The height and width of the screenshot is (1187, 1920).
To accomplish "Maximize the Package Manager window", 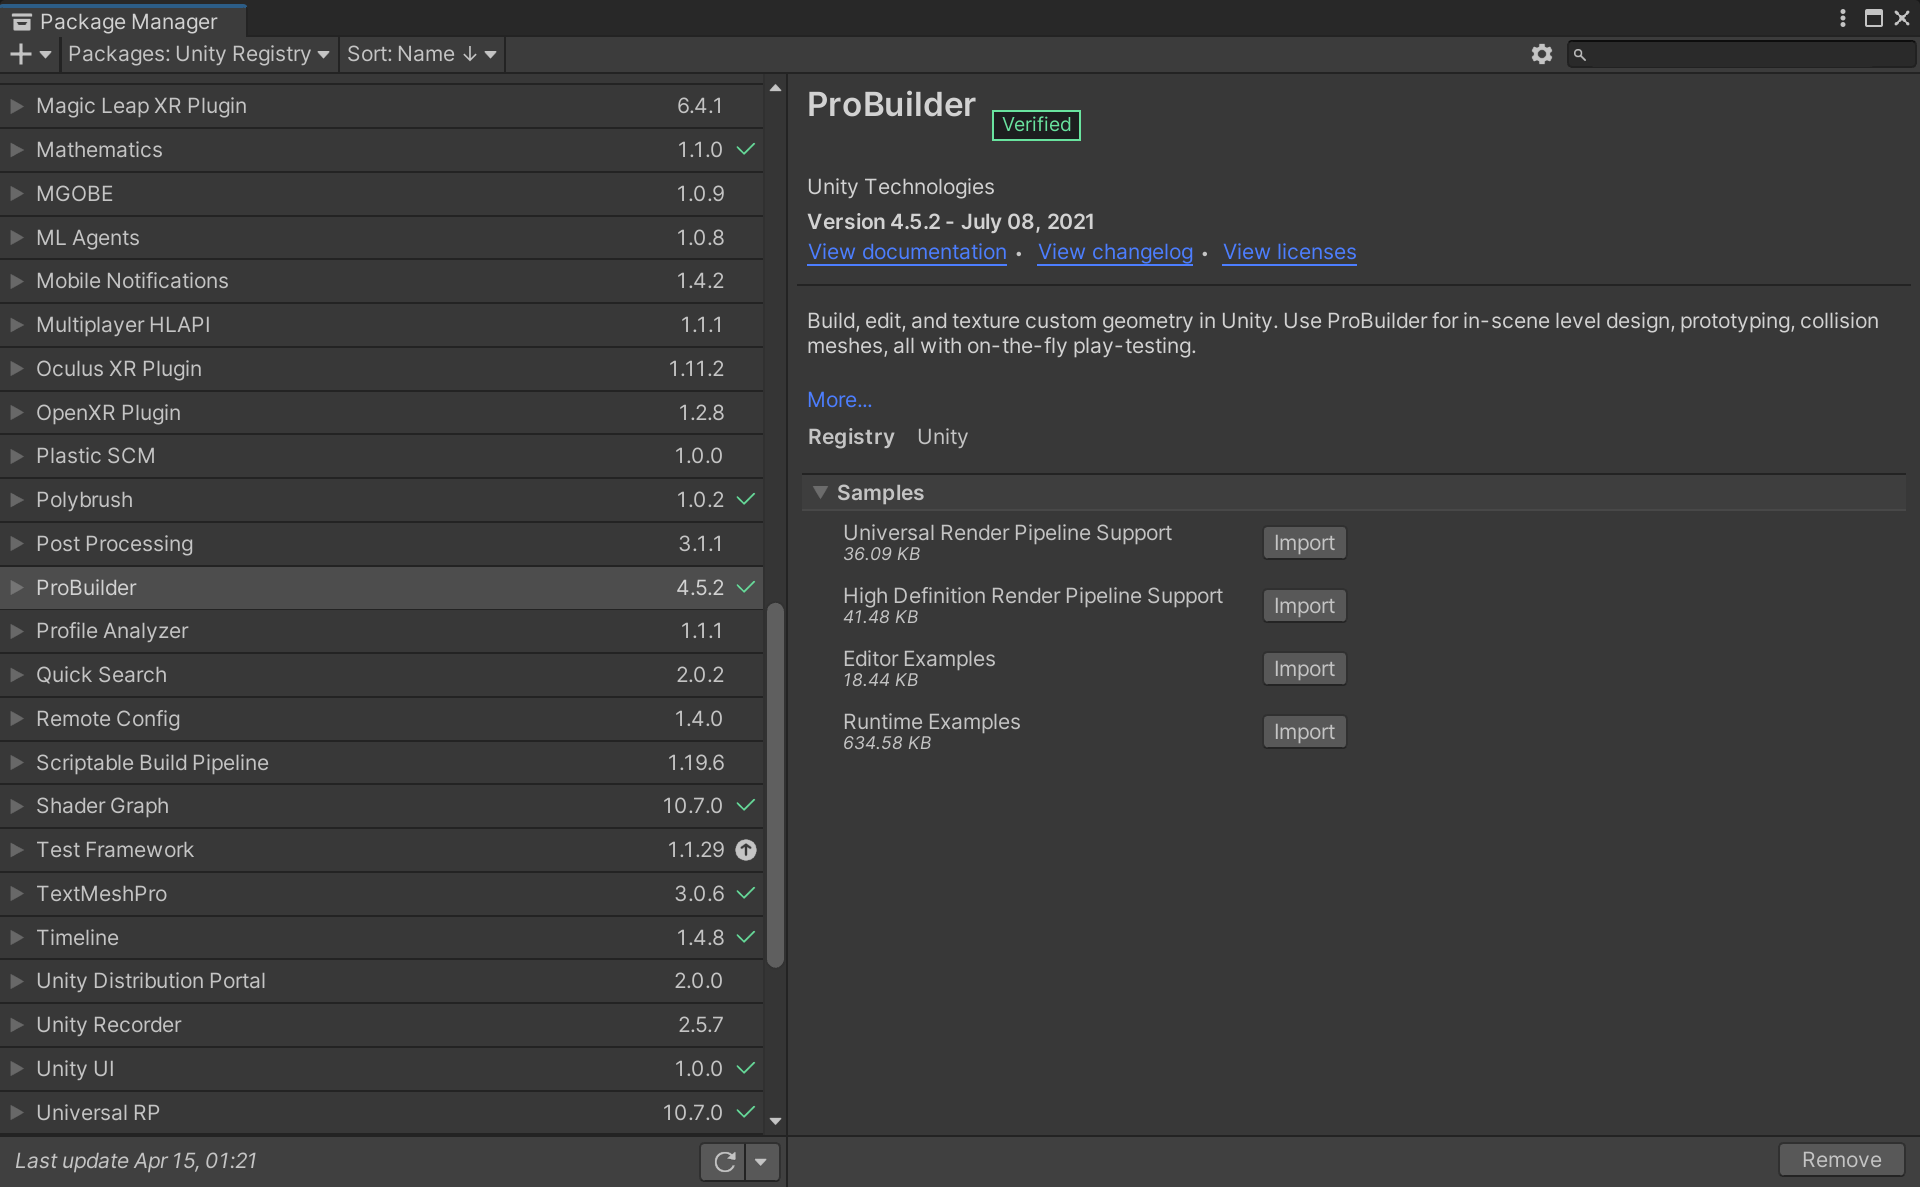I will pos(1874,18).
